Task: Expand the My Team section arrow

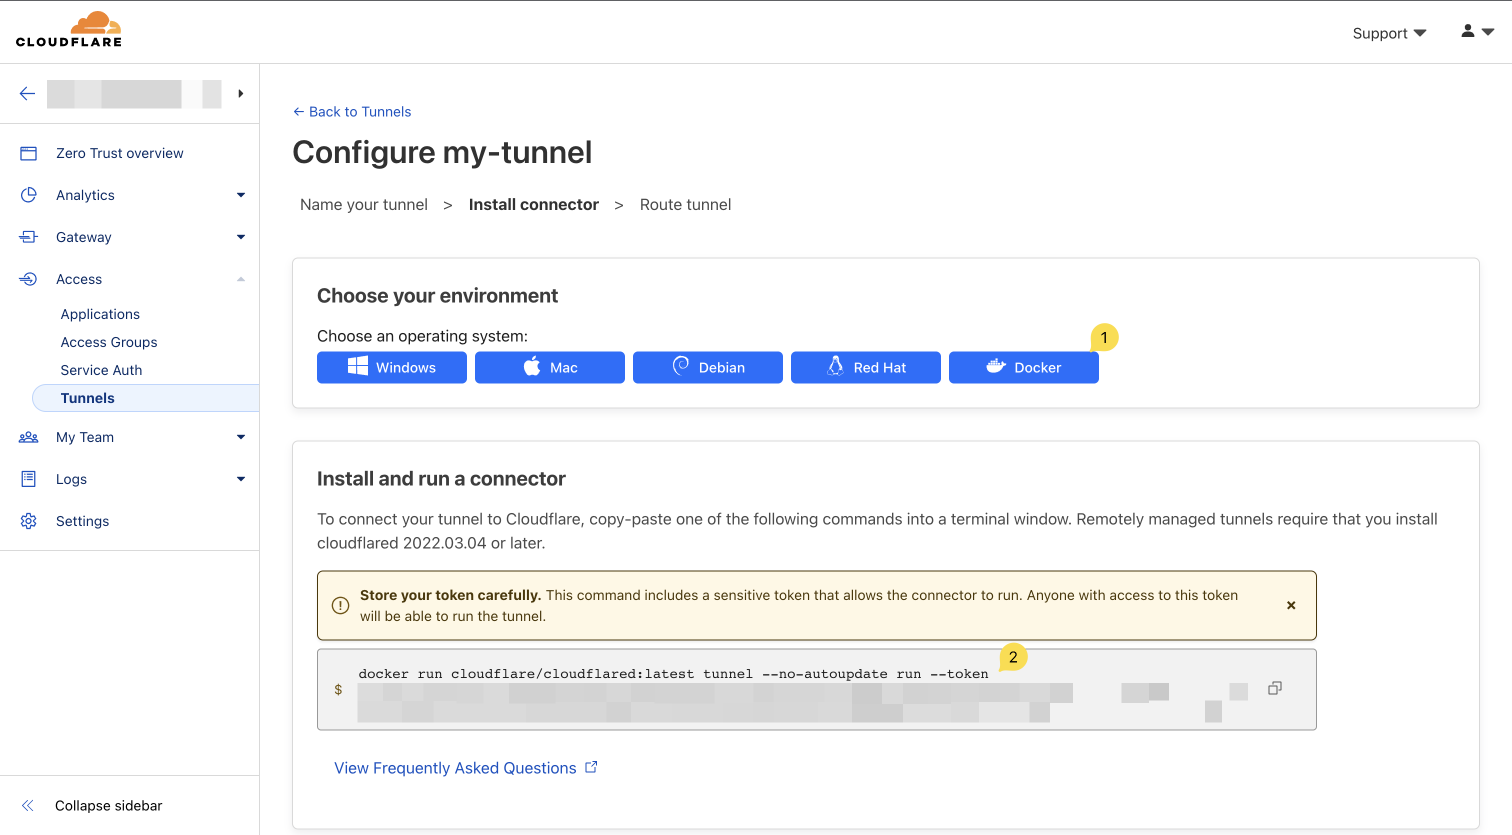Action: pos(241,437)
